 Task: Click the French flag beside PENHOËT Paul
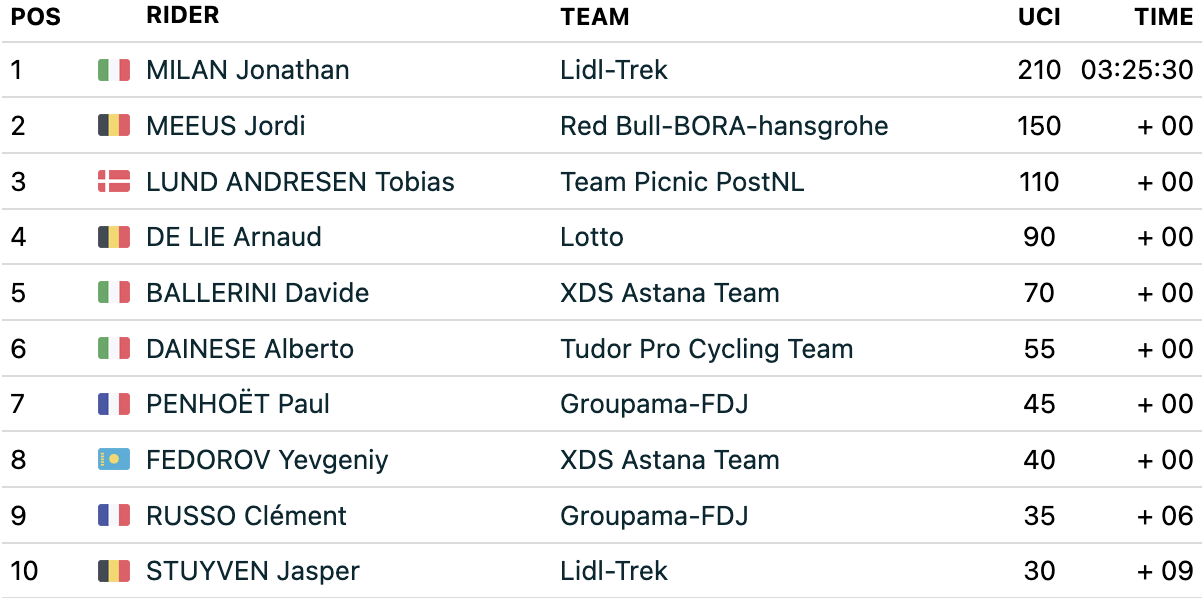click(114, 404)
